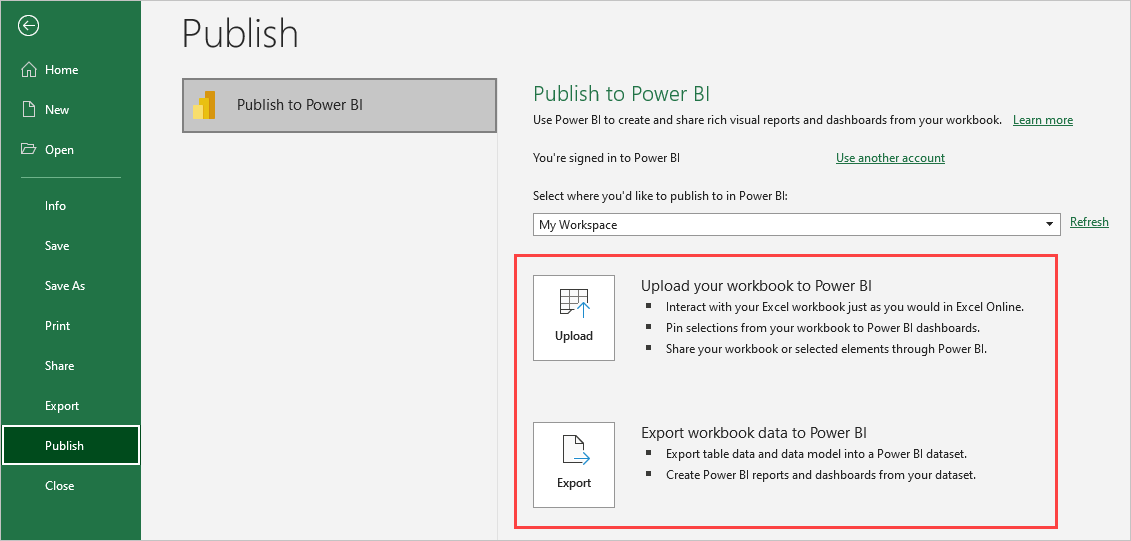
Task: Click the back arrow icon
Action: coord(29,26)
